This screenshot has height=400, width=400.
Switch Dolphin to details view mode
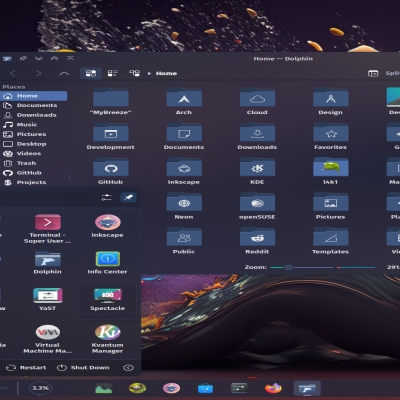pos(134,73)
